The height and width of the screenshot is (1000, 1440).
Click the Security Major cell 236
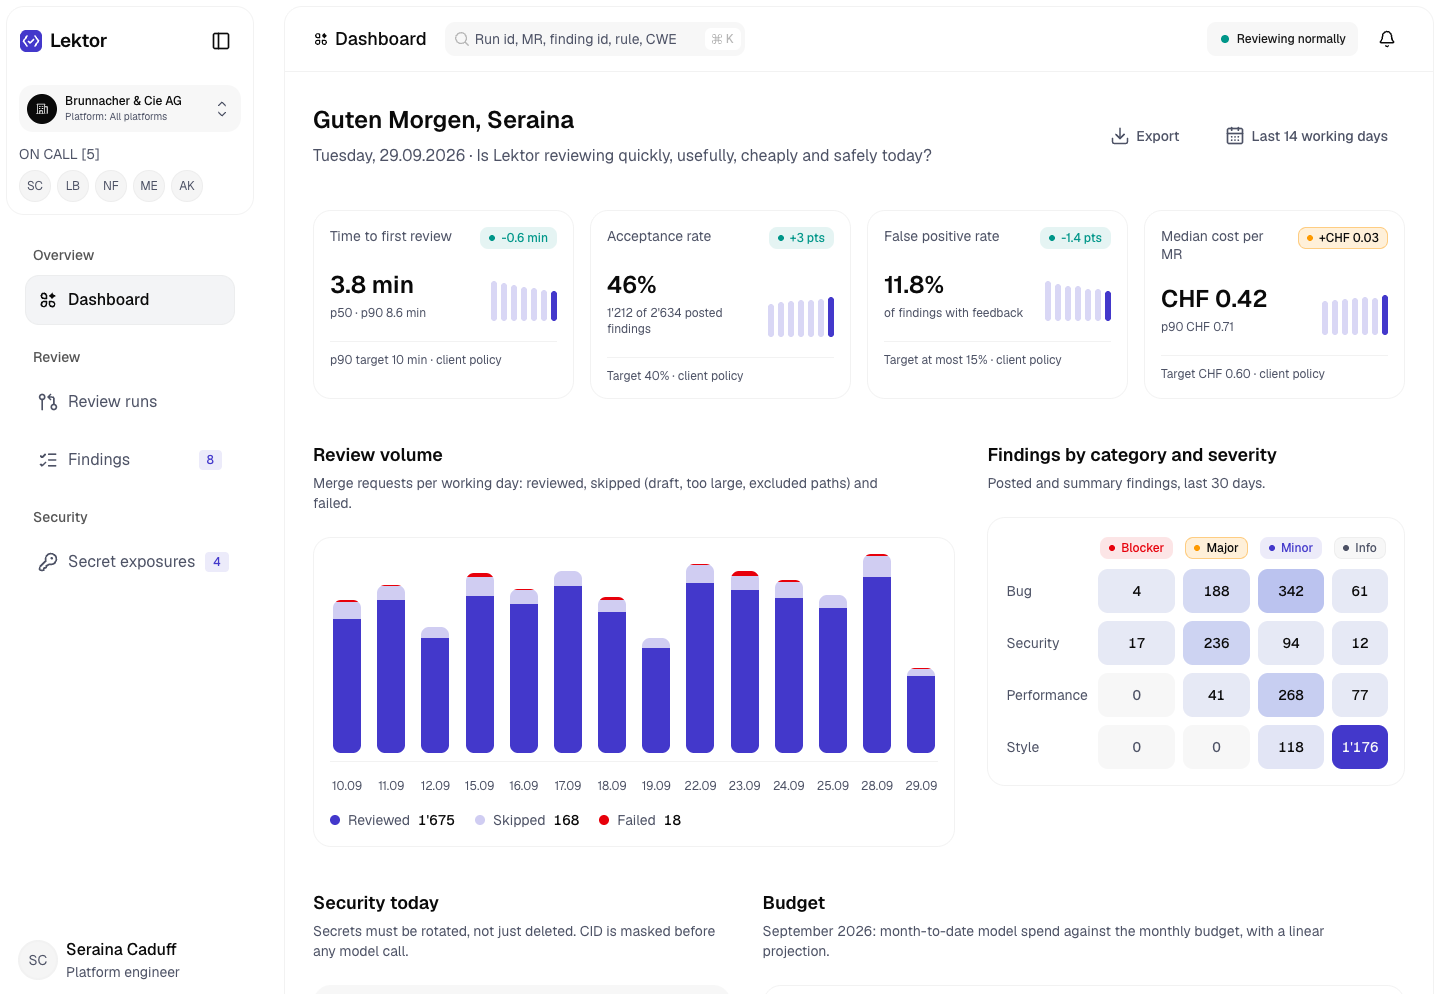point(1216,643)
